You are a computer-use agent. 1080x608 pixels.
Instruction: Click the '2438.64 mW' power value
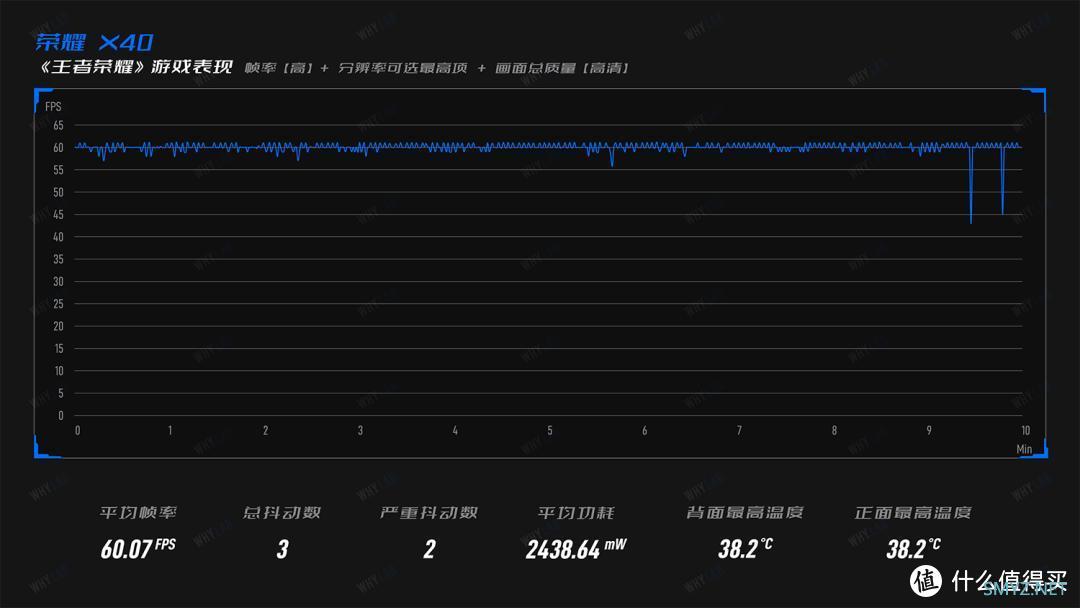576,549
